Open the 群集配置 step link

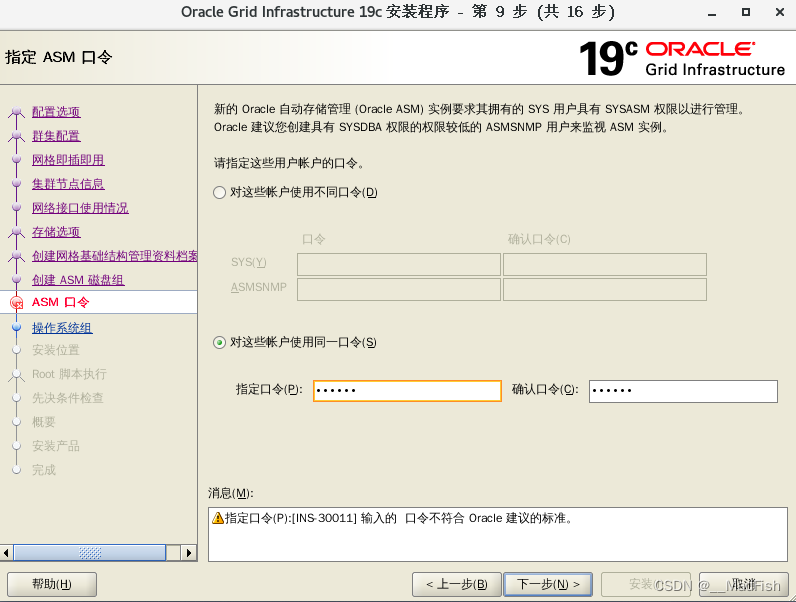click(56, 136)
